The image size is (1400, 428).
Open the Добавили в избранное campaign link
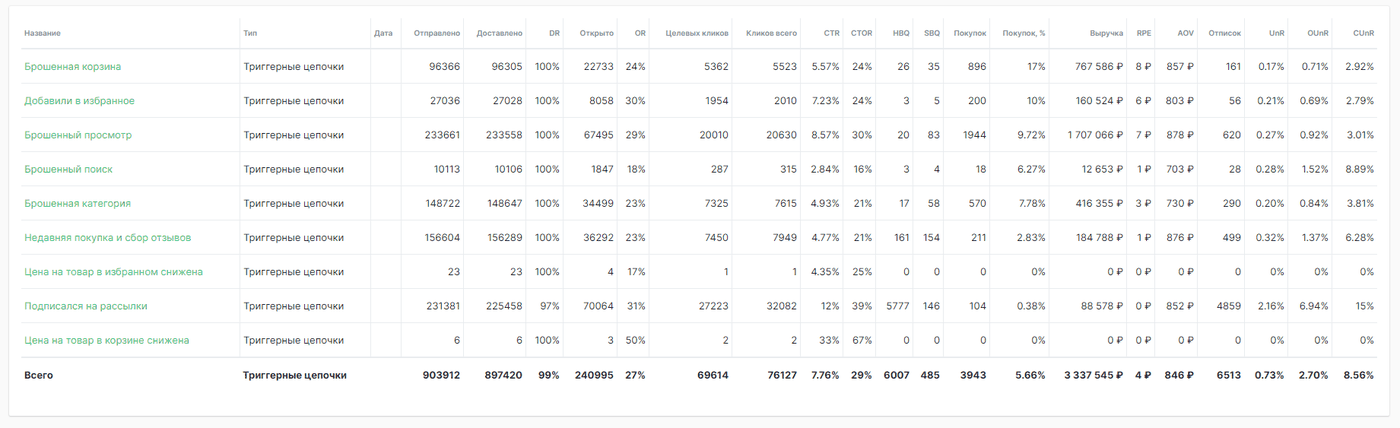pyautogui.click(x=80, y=101)
